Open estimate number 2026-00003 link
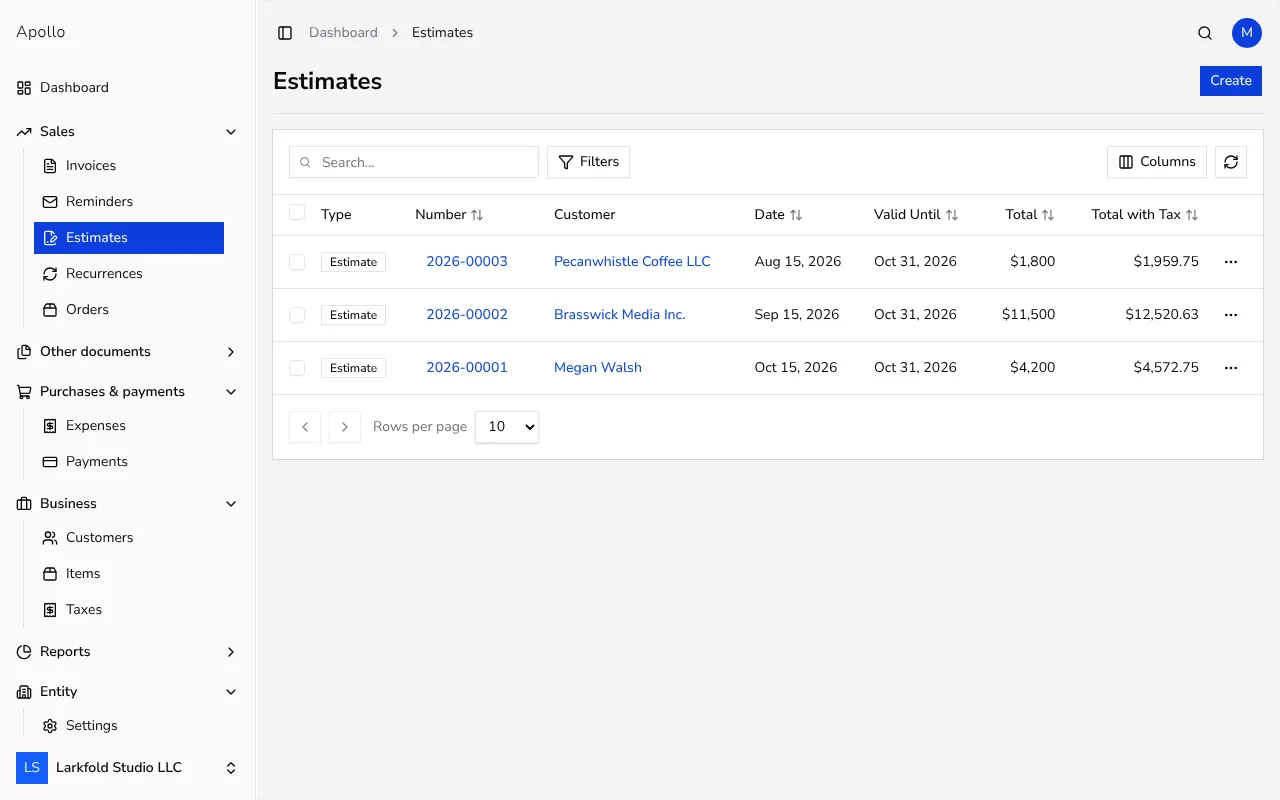The image size is (1280, 800). pyautogui.click(x=467, y=262)
